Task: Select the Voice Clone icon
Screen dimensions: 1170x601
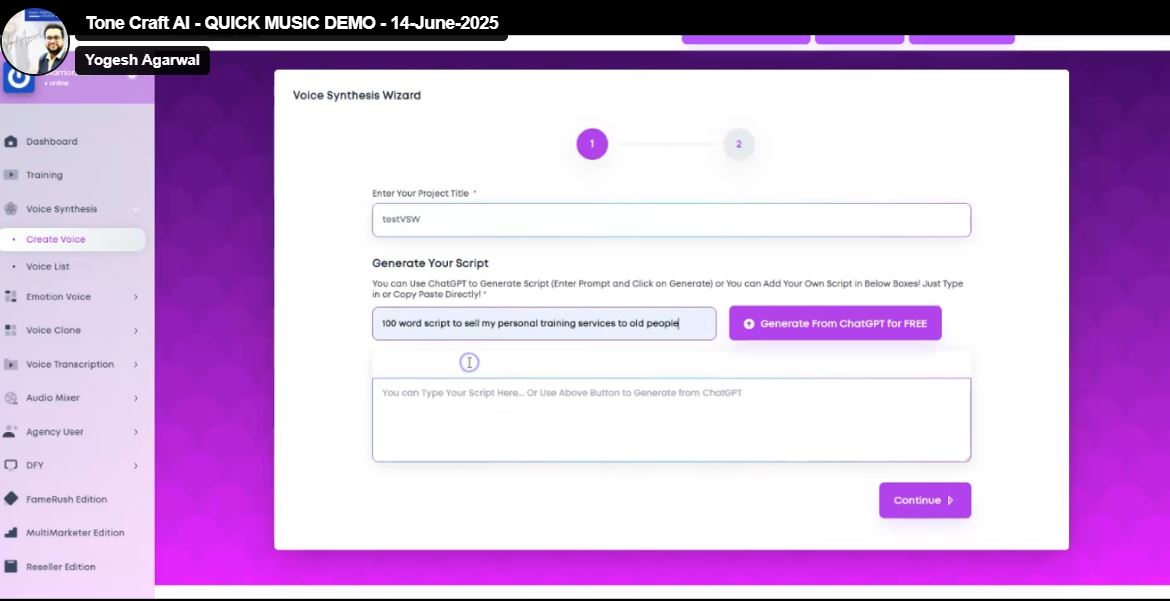Action: 13,330
